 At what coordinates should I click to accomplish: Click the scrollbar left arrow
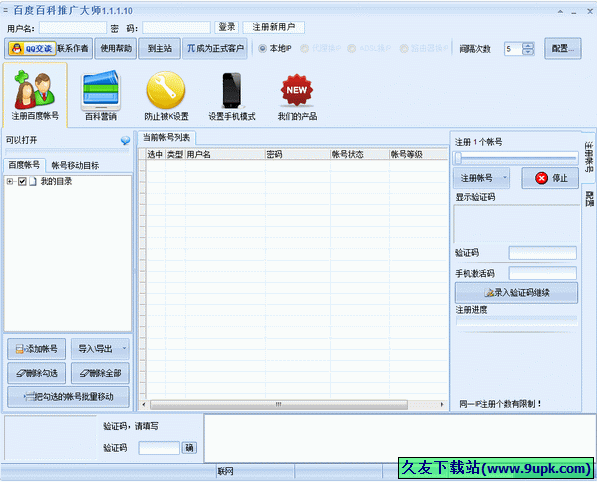coord(144,404)
